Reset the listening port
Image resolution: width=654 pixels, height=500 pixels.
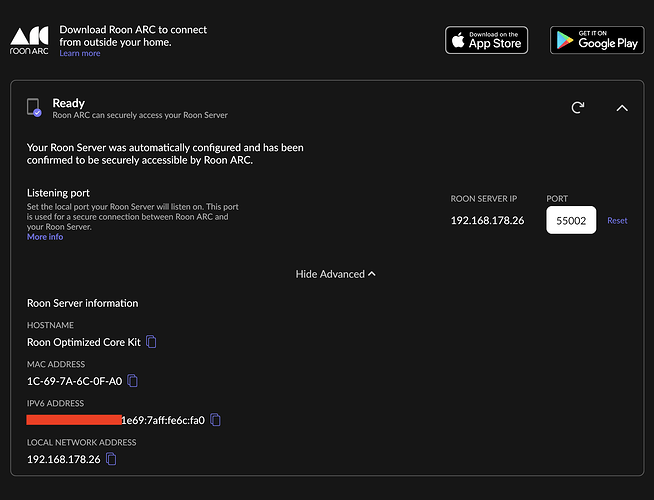point(617,220)
